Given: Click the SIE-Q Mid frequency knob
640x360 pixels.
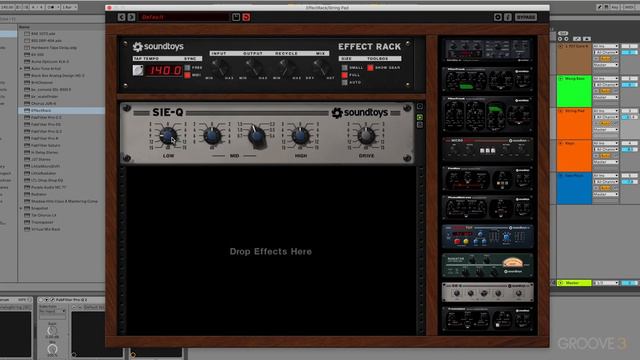Looking at the screenshot, I should (256, 137).
